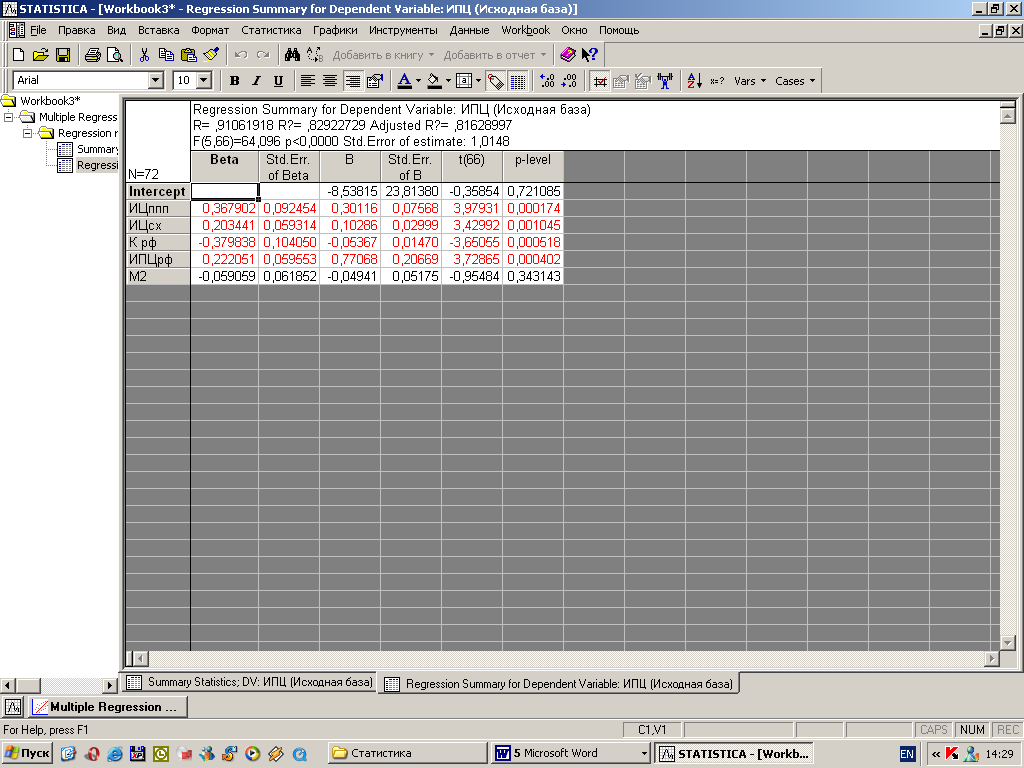Open the Cases dropdown menu
The height and width of the screenshot is (768, 1024).
coord(795,81)
